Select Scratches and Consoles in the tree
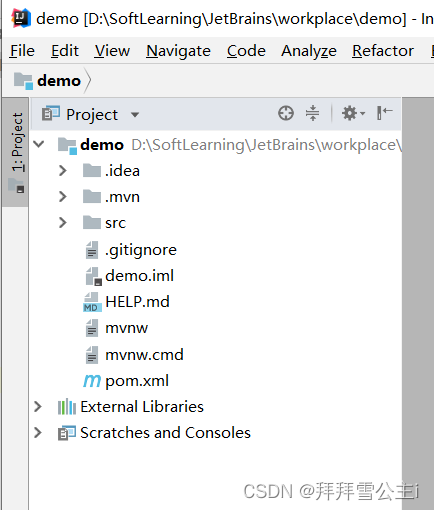Image resolution: width=434 pixels, height=510 pixels. pos(165,433)
